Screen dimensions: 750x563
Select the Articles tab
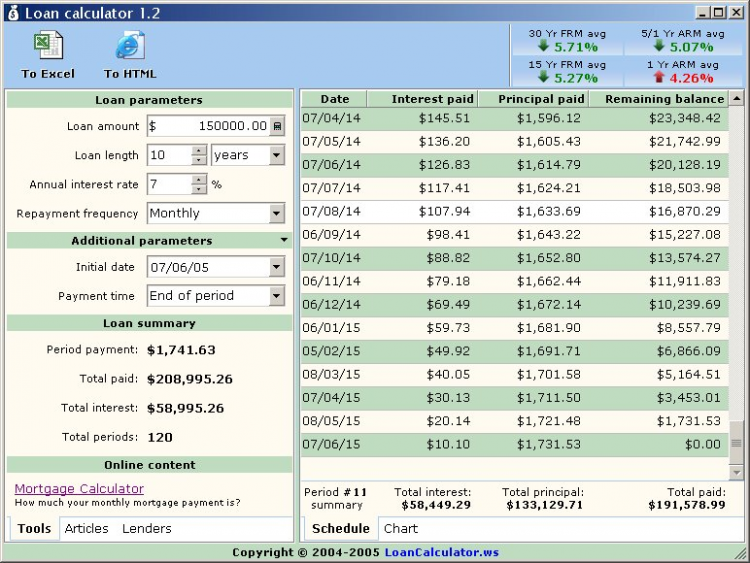pyautogui.click(x=86, y=529)
